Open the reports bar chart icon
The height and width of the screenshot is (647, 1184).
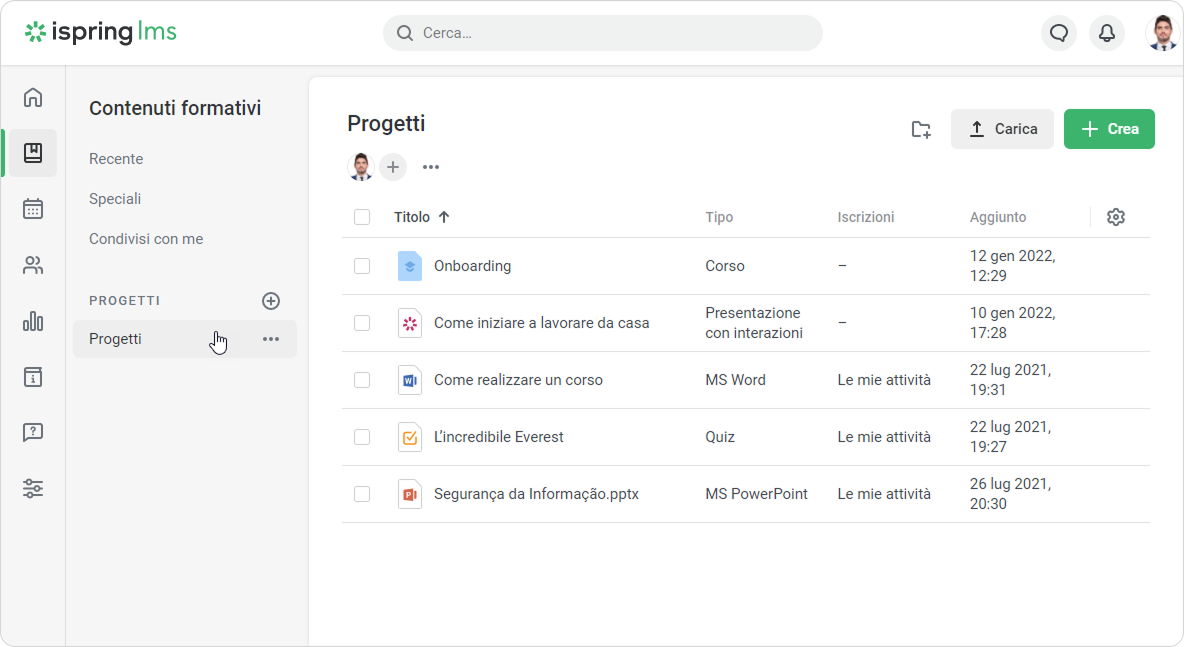33,321
